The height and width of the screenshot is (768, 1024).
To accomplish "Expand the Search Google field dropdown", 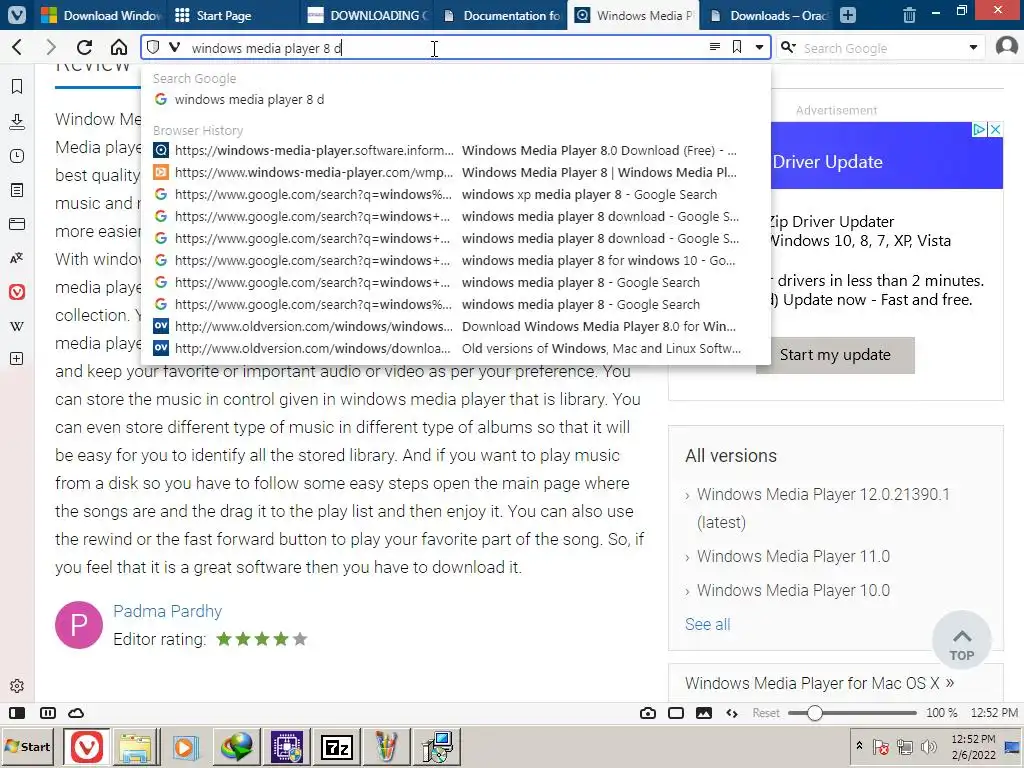I will (x=973, y=47).
